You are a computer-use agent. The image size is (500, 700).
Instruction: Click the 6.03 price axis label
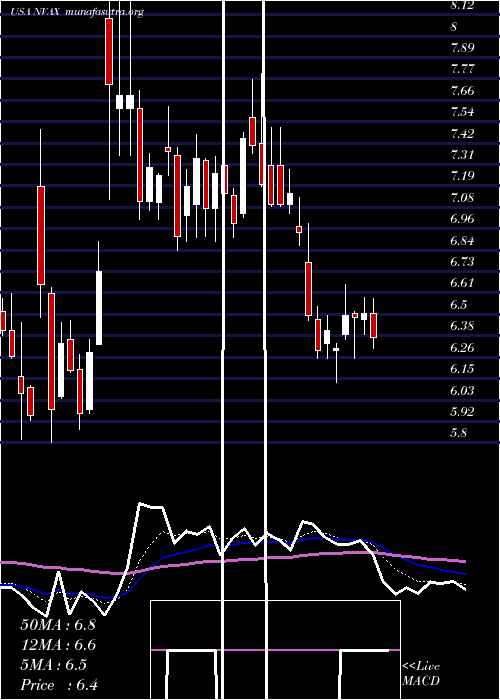pyautogui.click(x=462, y=391)
